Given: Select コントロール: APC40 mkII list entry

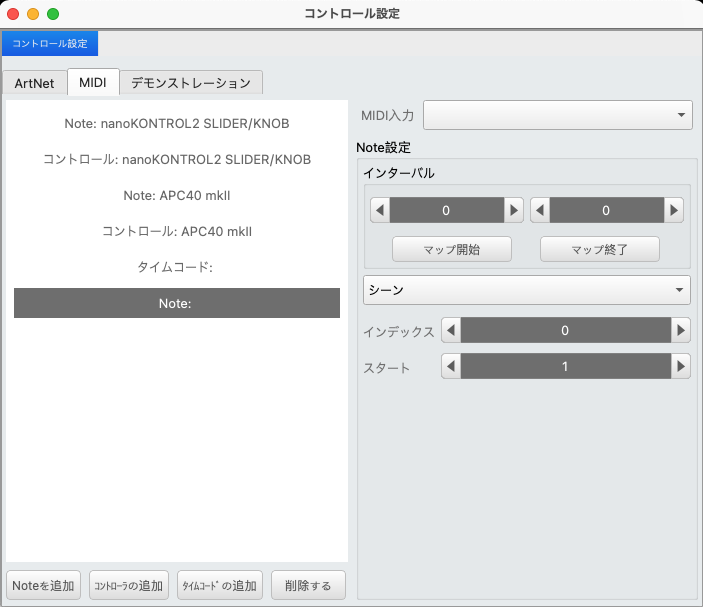Looking at the screenshot, I should tap(177, 231).
